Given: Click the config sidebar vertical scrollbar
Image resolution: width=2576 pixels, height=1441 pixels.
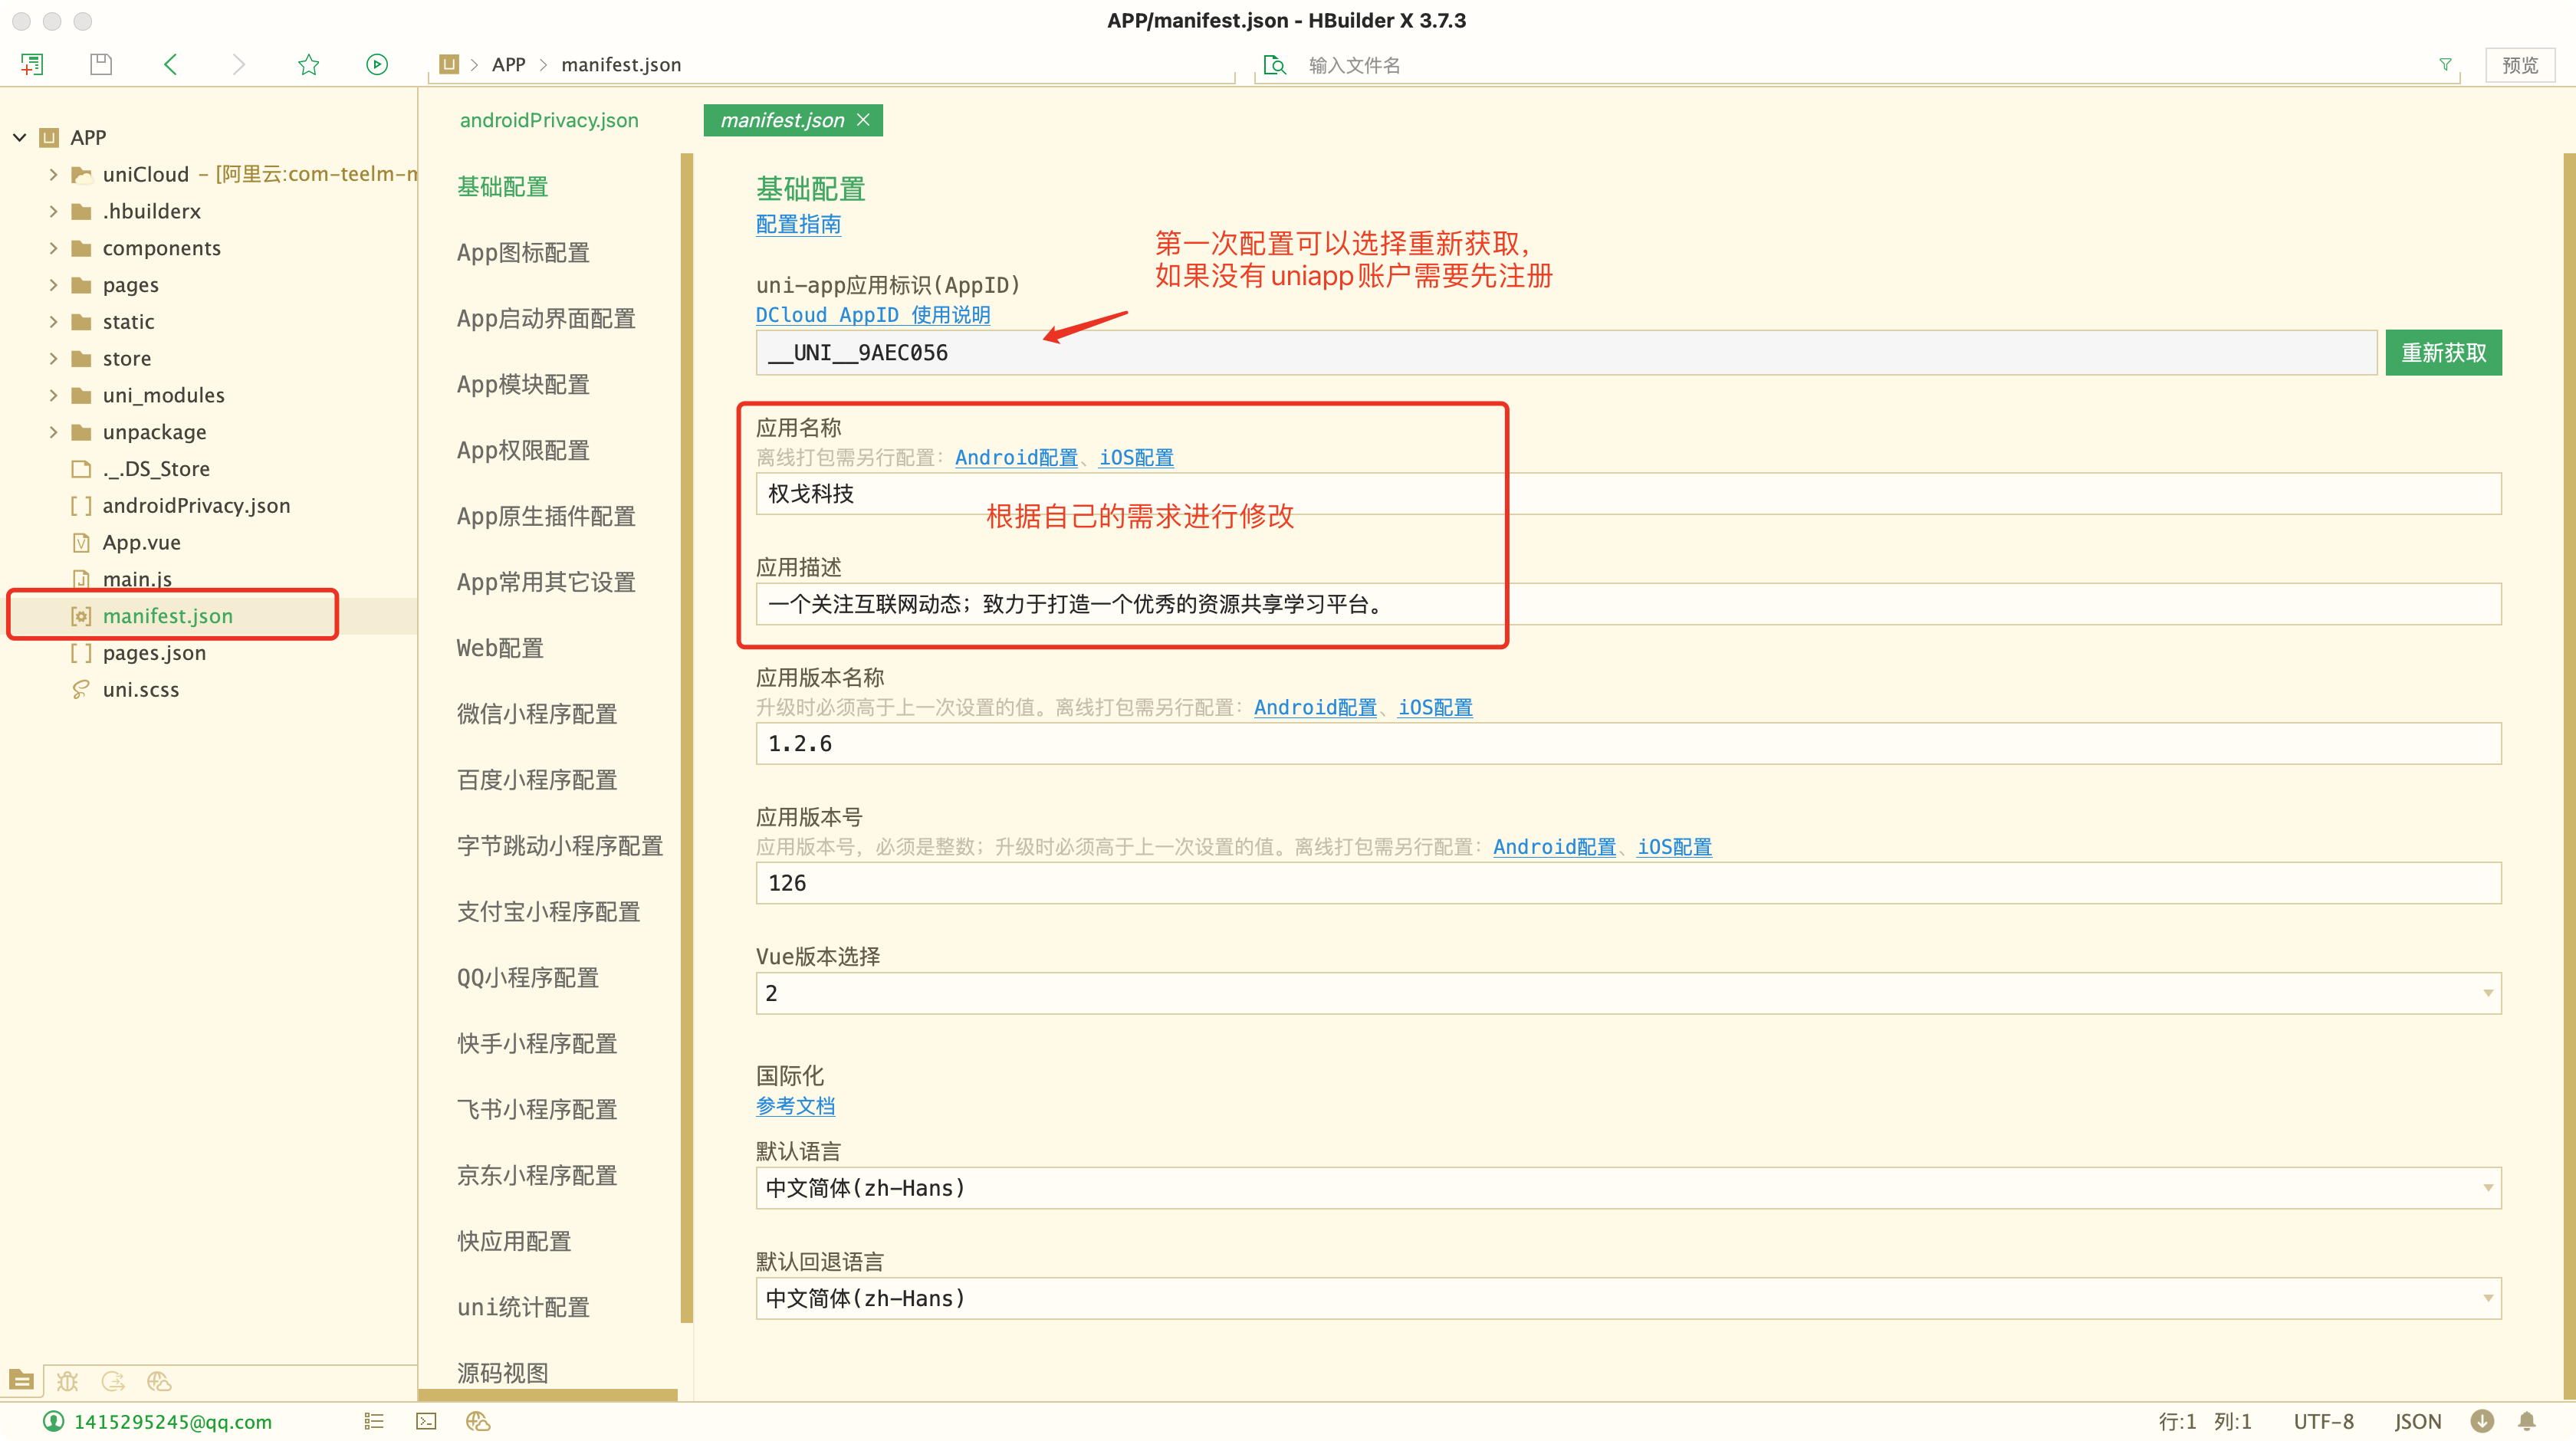Looking at the screenshot, I should 687,738.
